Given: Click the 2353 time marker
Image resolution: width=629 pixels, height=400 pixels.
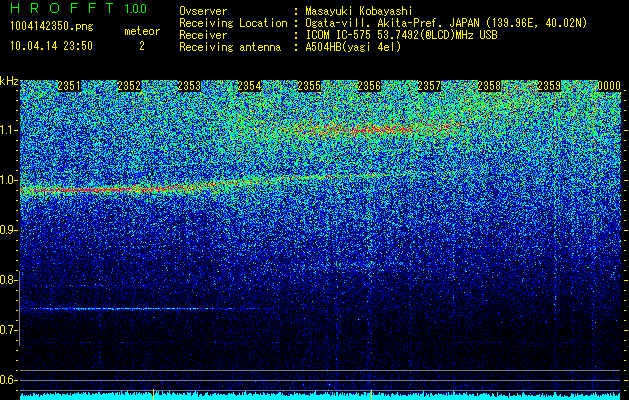Looking at the screenshot, I should click(189, 86).
